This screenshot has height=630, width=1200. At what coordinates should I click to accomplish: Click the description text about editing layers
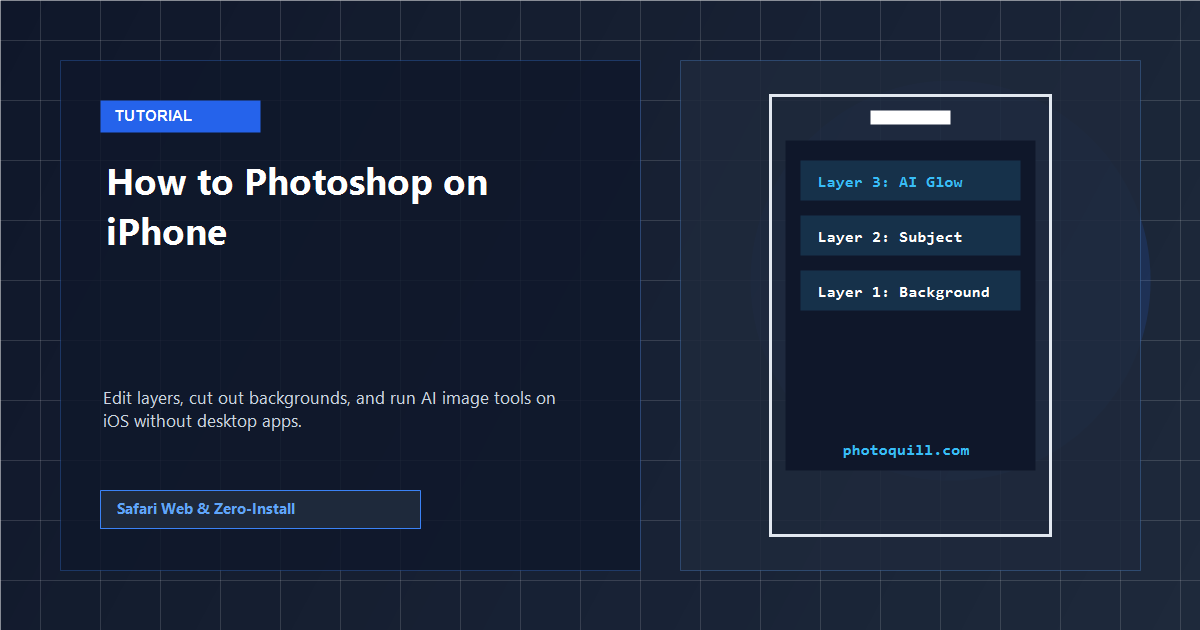[x=329, y=410]
